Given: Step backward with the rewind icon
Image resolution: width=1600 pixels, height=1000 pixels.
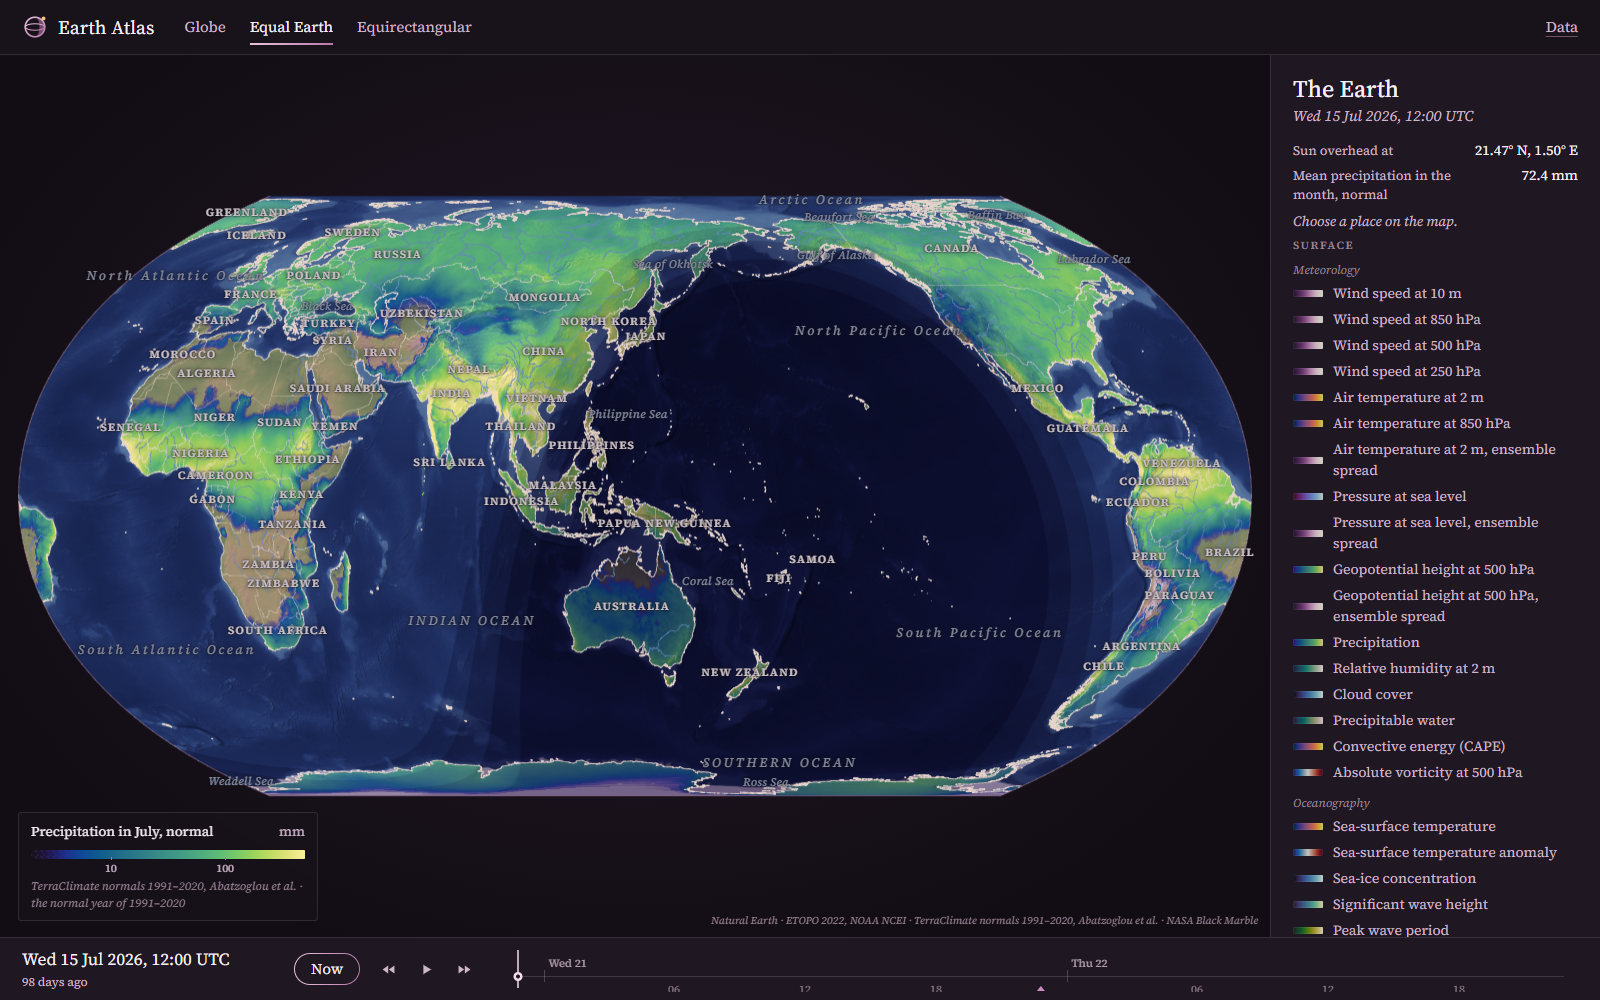Looking at the screenshot, I should click(x=389, y=969).
